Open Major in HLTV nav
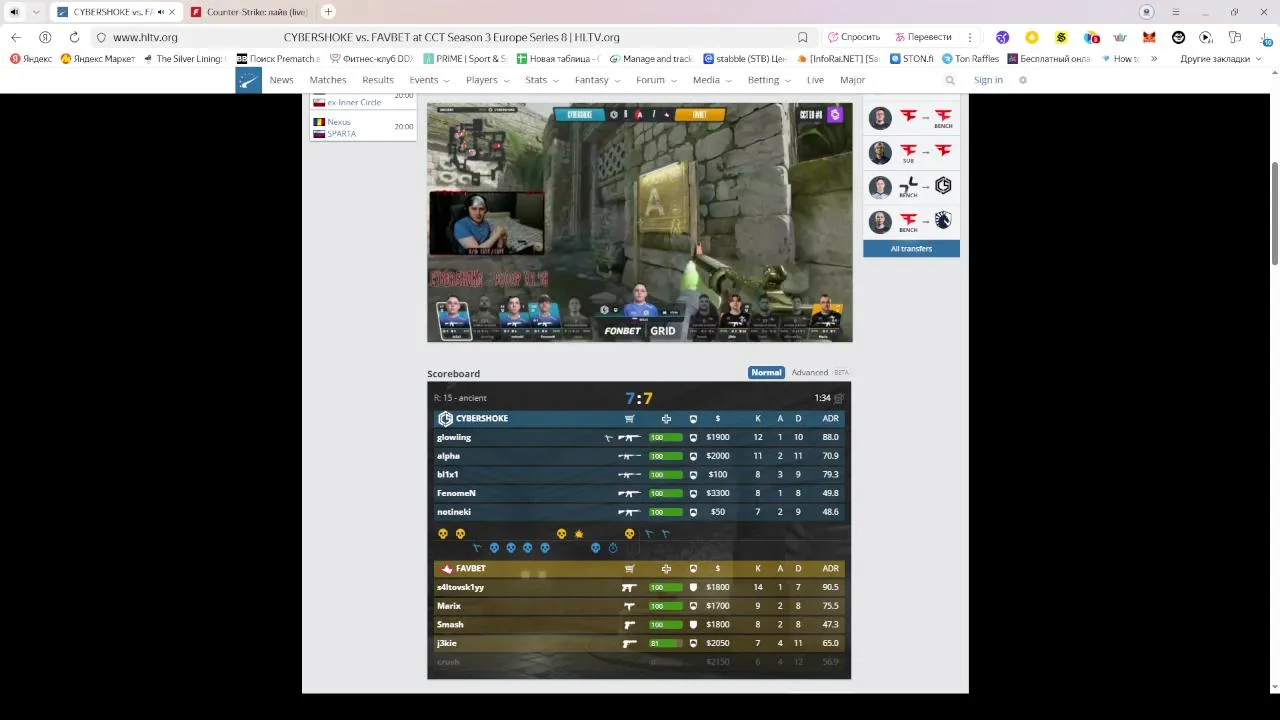The width and height of the screenshot is (1280, 720). (x=852, y=80)
